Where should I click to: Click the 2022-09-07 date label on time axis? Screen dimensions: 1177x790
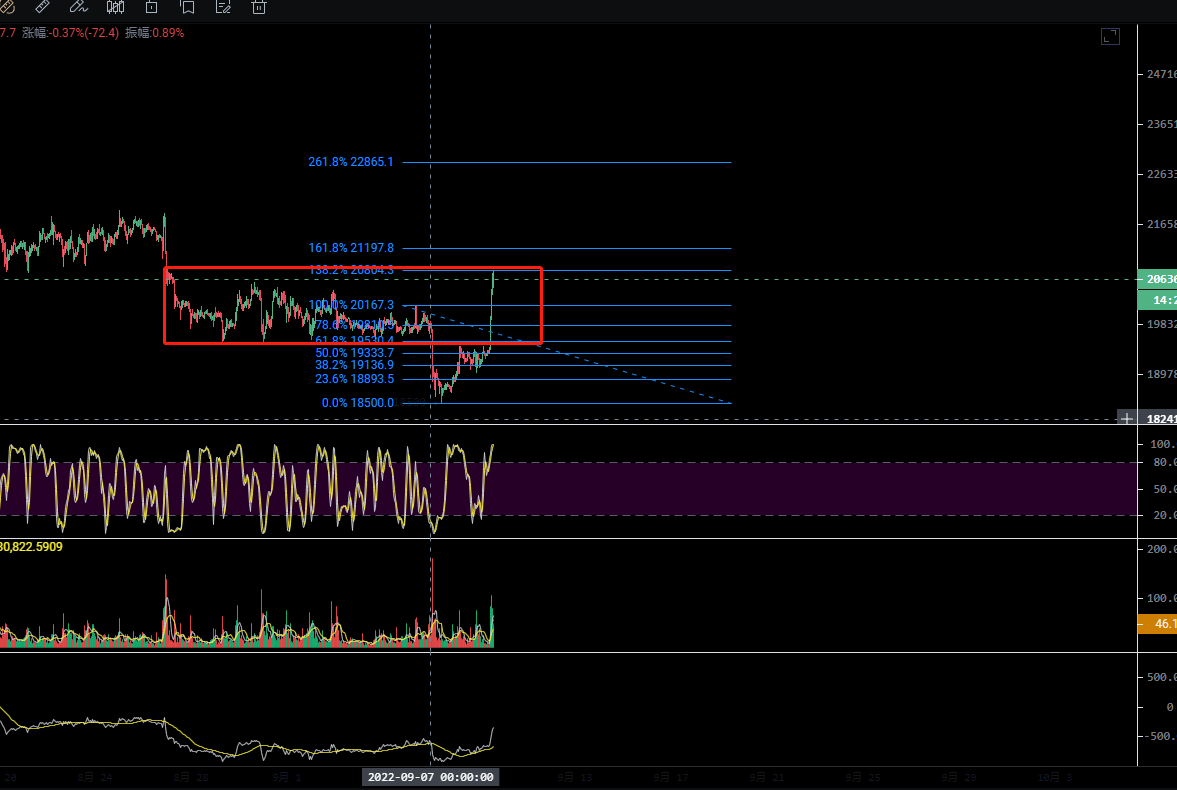(x=430, y=777)
